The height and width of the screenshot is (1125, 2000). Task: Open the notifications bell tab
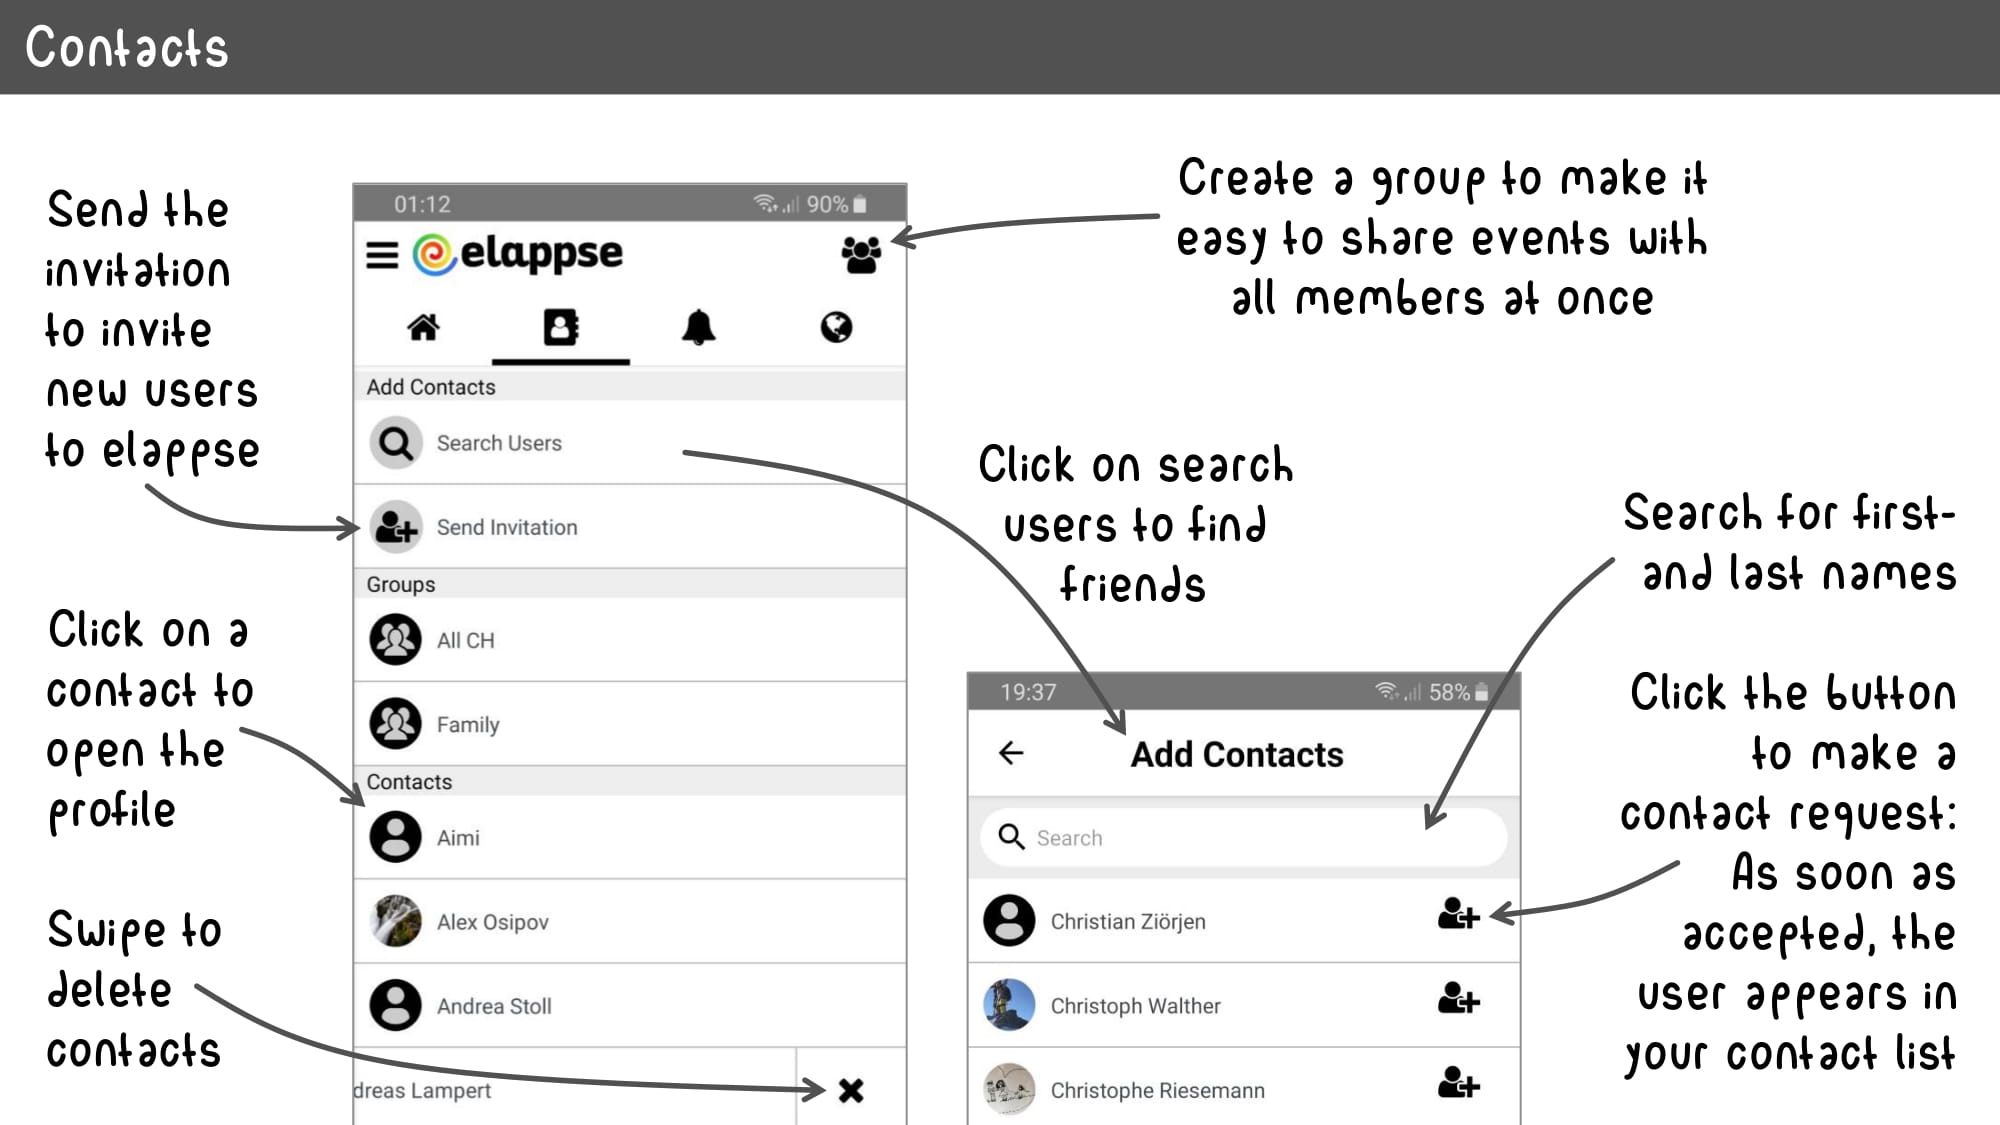click(x=698, y=327)
